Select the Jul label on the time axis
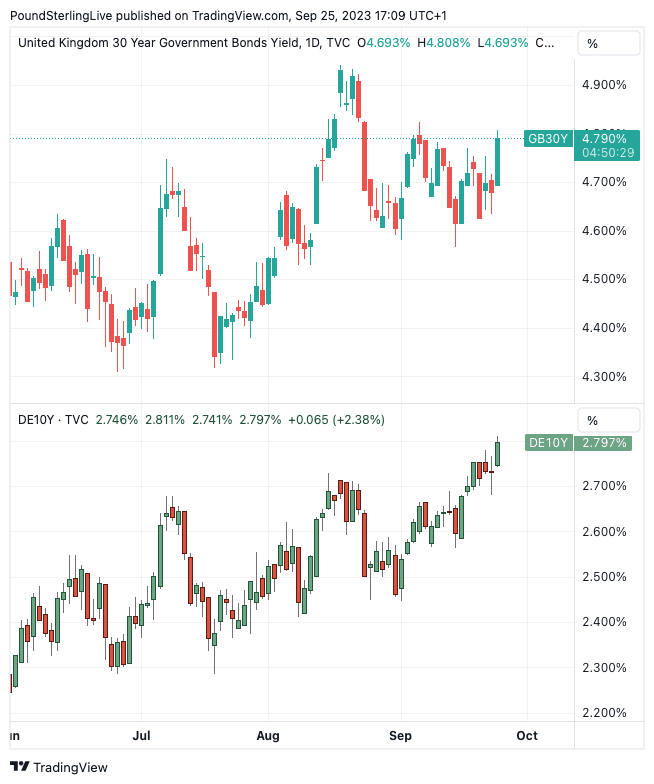Screen dimensions: 654x784 tap(141, 736)
